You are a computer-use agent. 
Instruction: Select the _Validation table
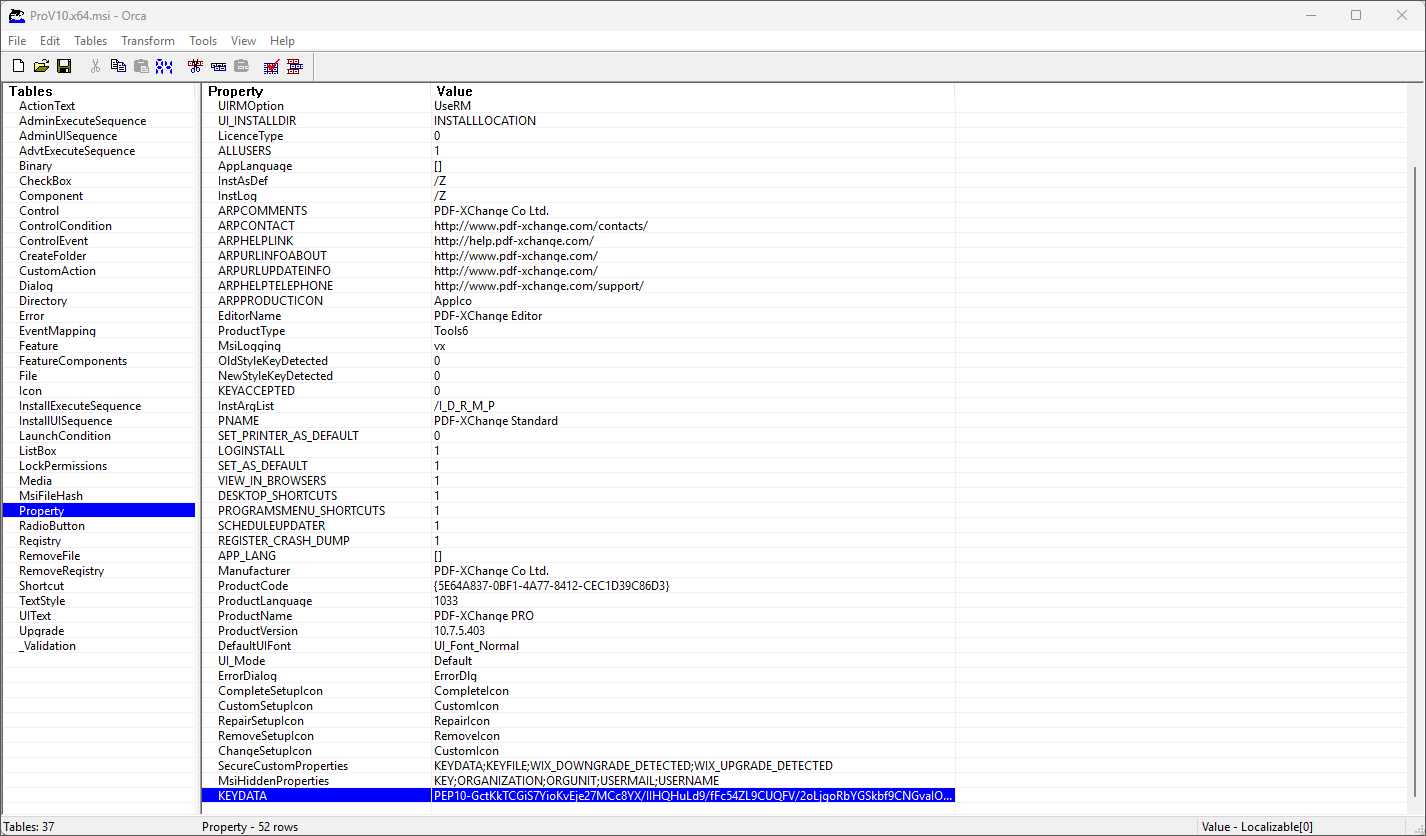coord(47,646)
